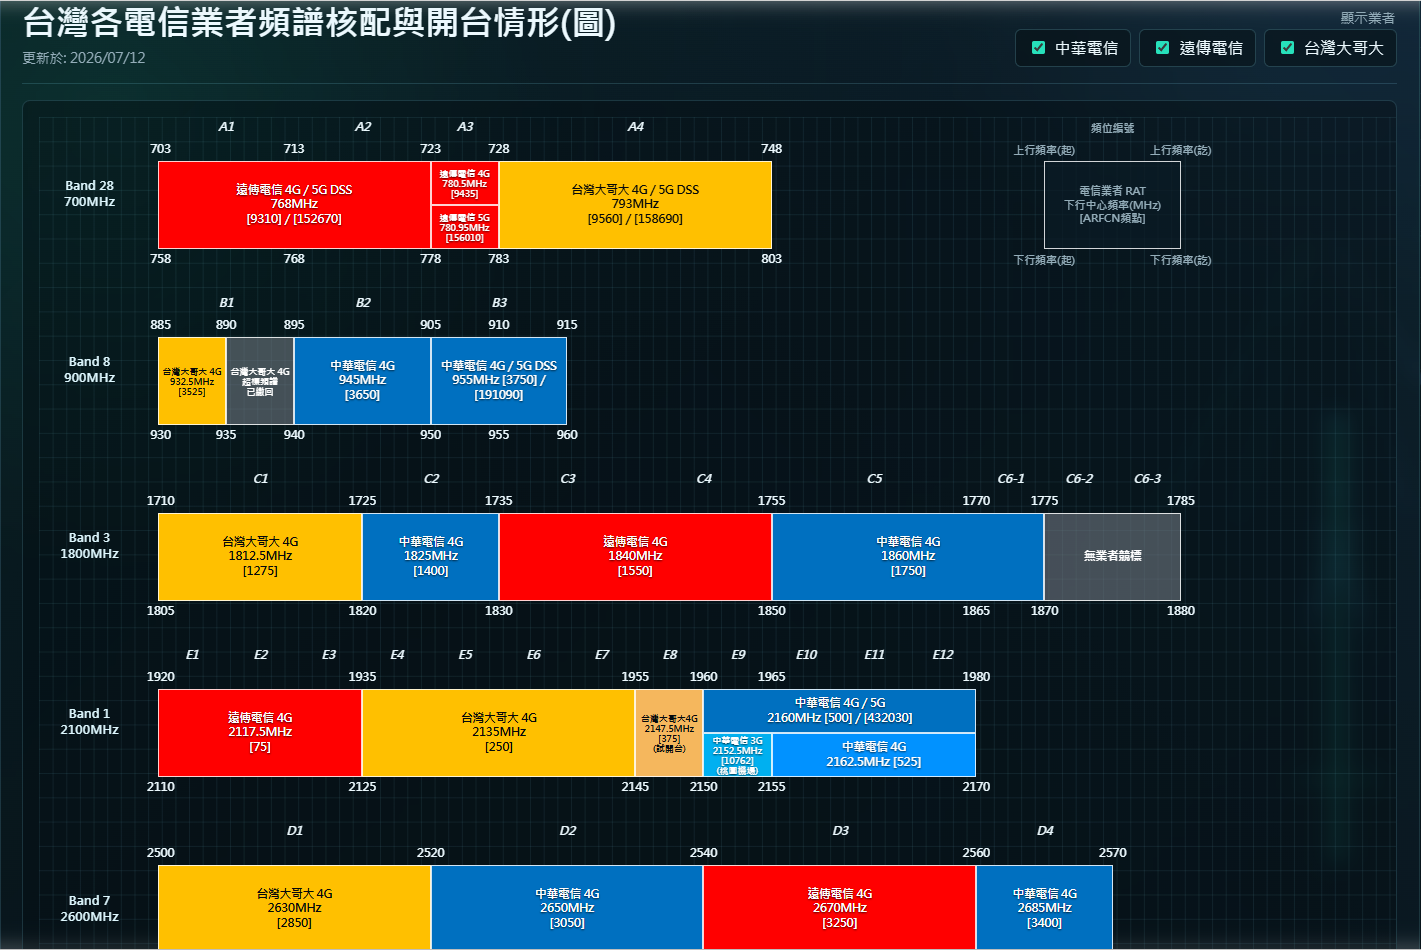
Task: Select 台灣大哥大 4G/5G DSS 793MHz block
Action: point(635,205)
